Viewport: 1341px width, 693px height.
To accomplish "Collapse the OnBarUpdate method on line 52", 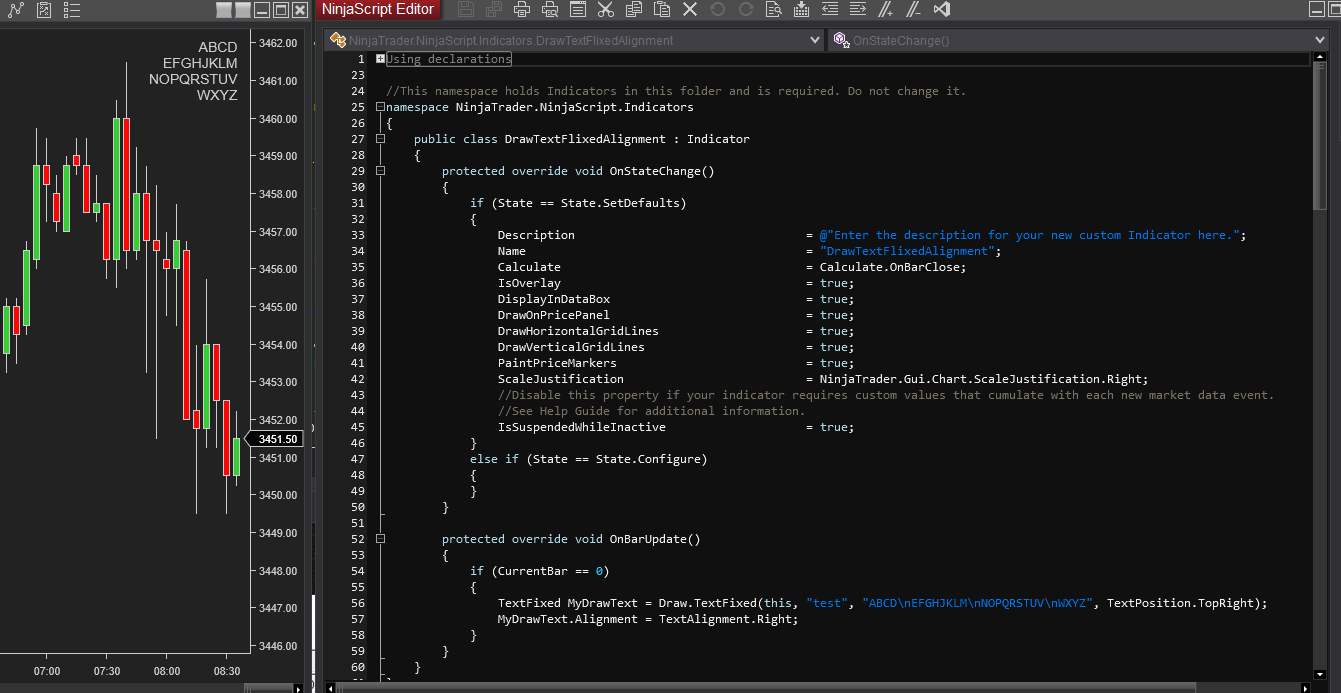I will coord(380,539).
